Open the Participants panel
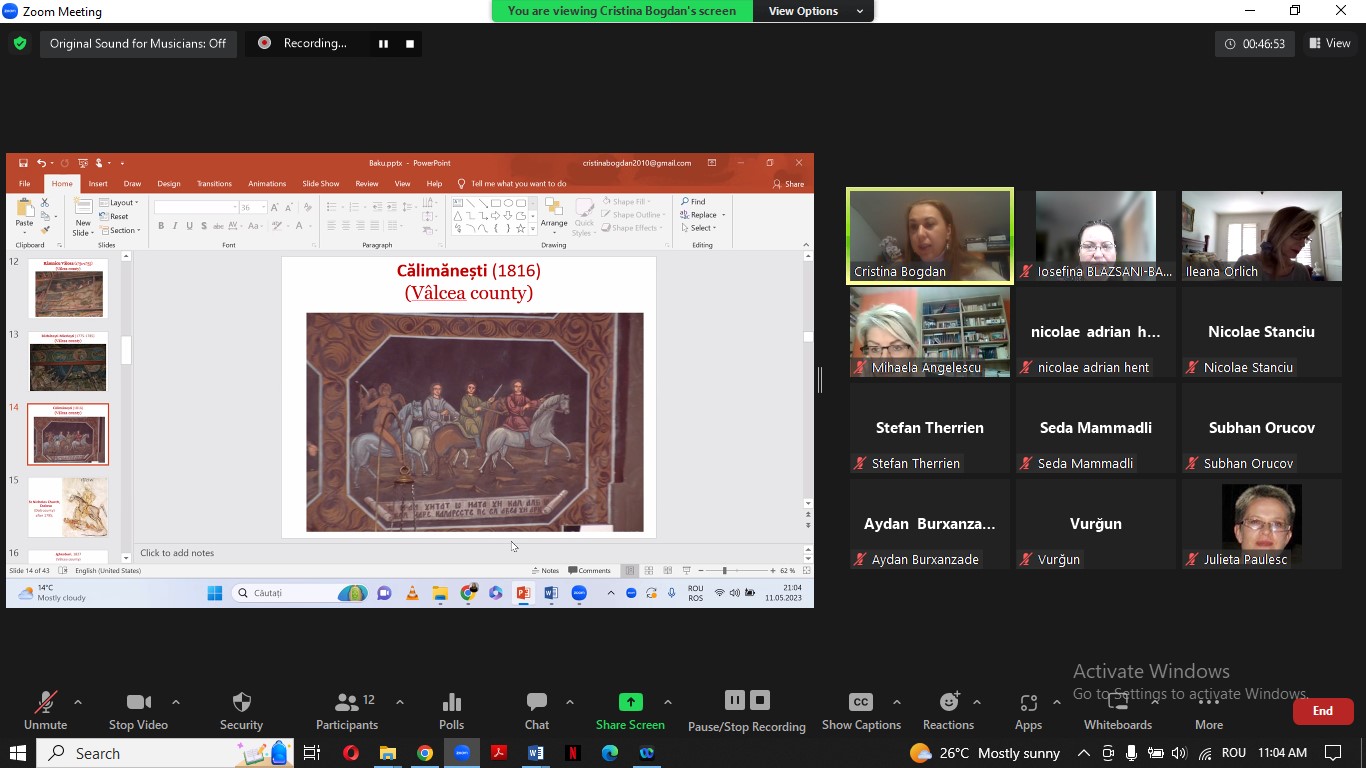The width and height of the screenshot is (1366, 768). coord(347,711)
